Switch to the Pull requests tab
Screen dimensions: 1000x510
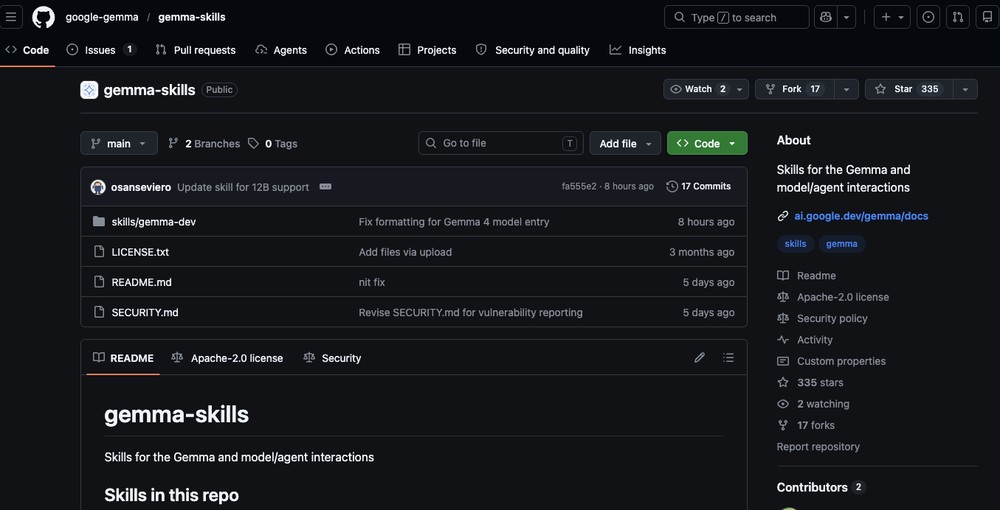click(x=196, y=50)
